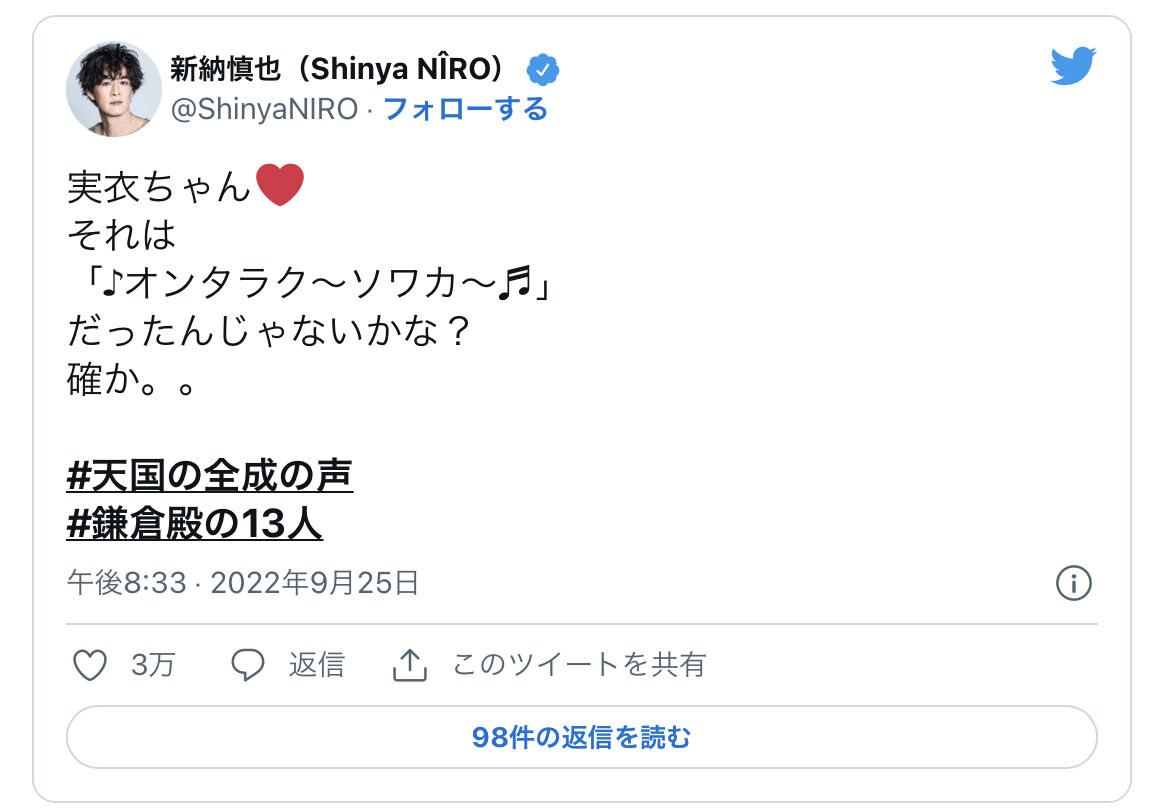The image size is (1167, 812).
Task: Open the hashtag #鎌倉殿の13人
Action: point(195,525)
